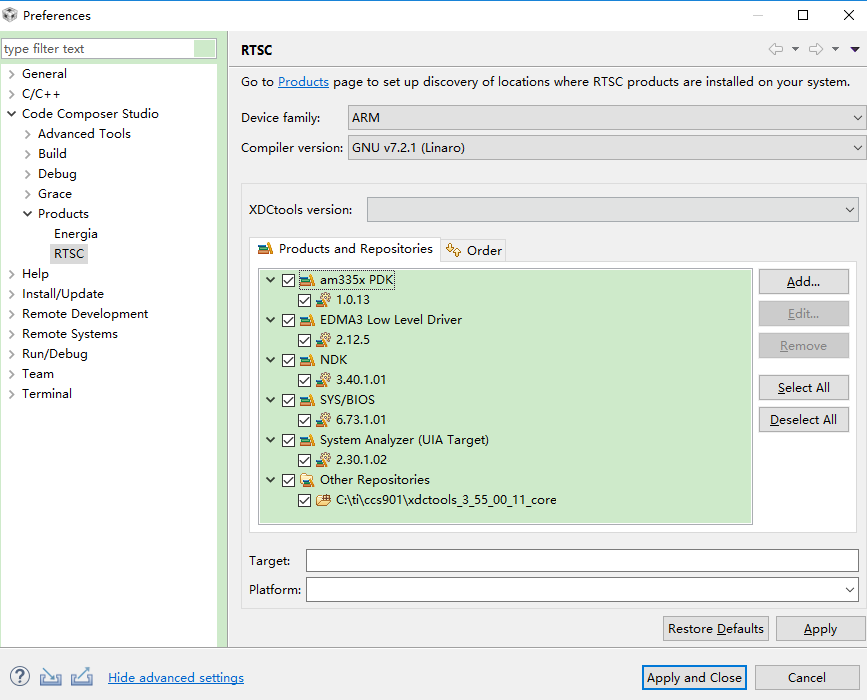
Task: Click the export preferences icon
Action: [82, 677]
